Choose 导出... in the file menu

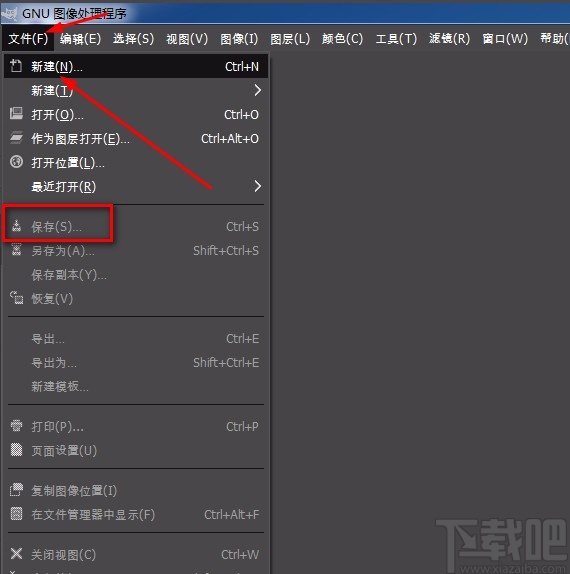click(x=136, y=339)
